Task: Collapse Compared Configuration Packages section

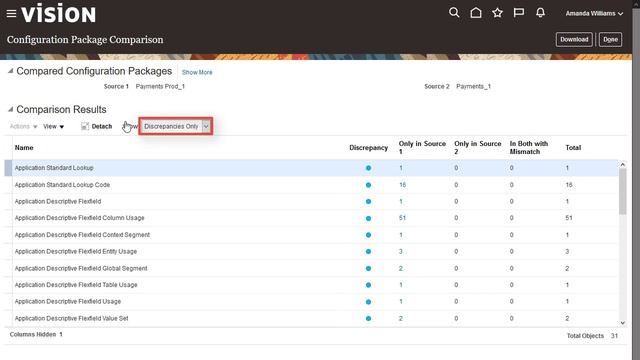Action: (x=11, y=71)
